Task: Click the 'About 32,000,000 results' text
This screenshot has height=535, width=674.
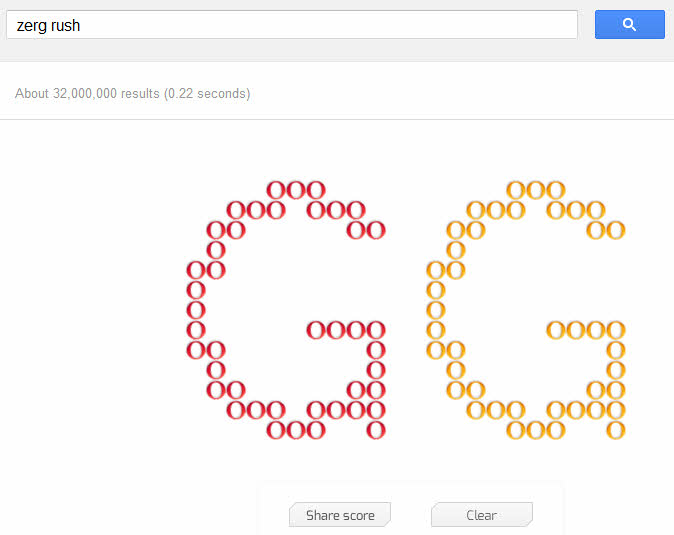Action: click(87, 93)
